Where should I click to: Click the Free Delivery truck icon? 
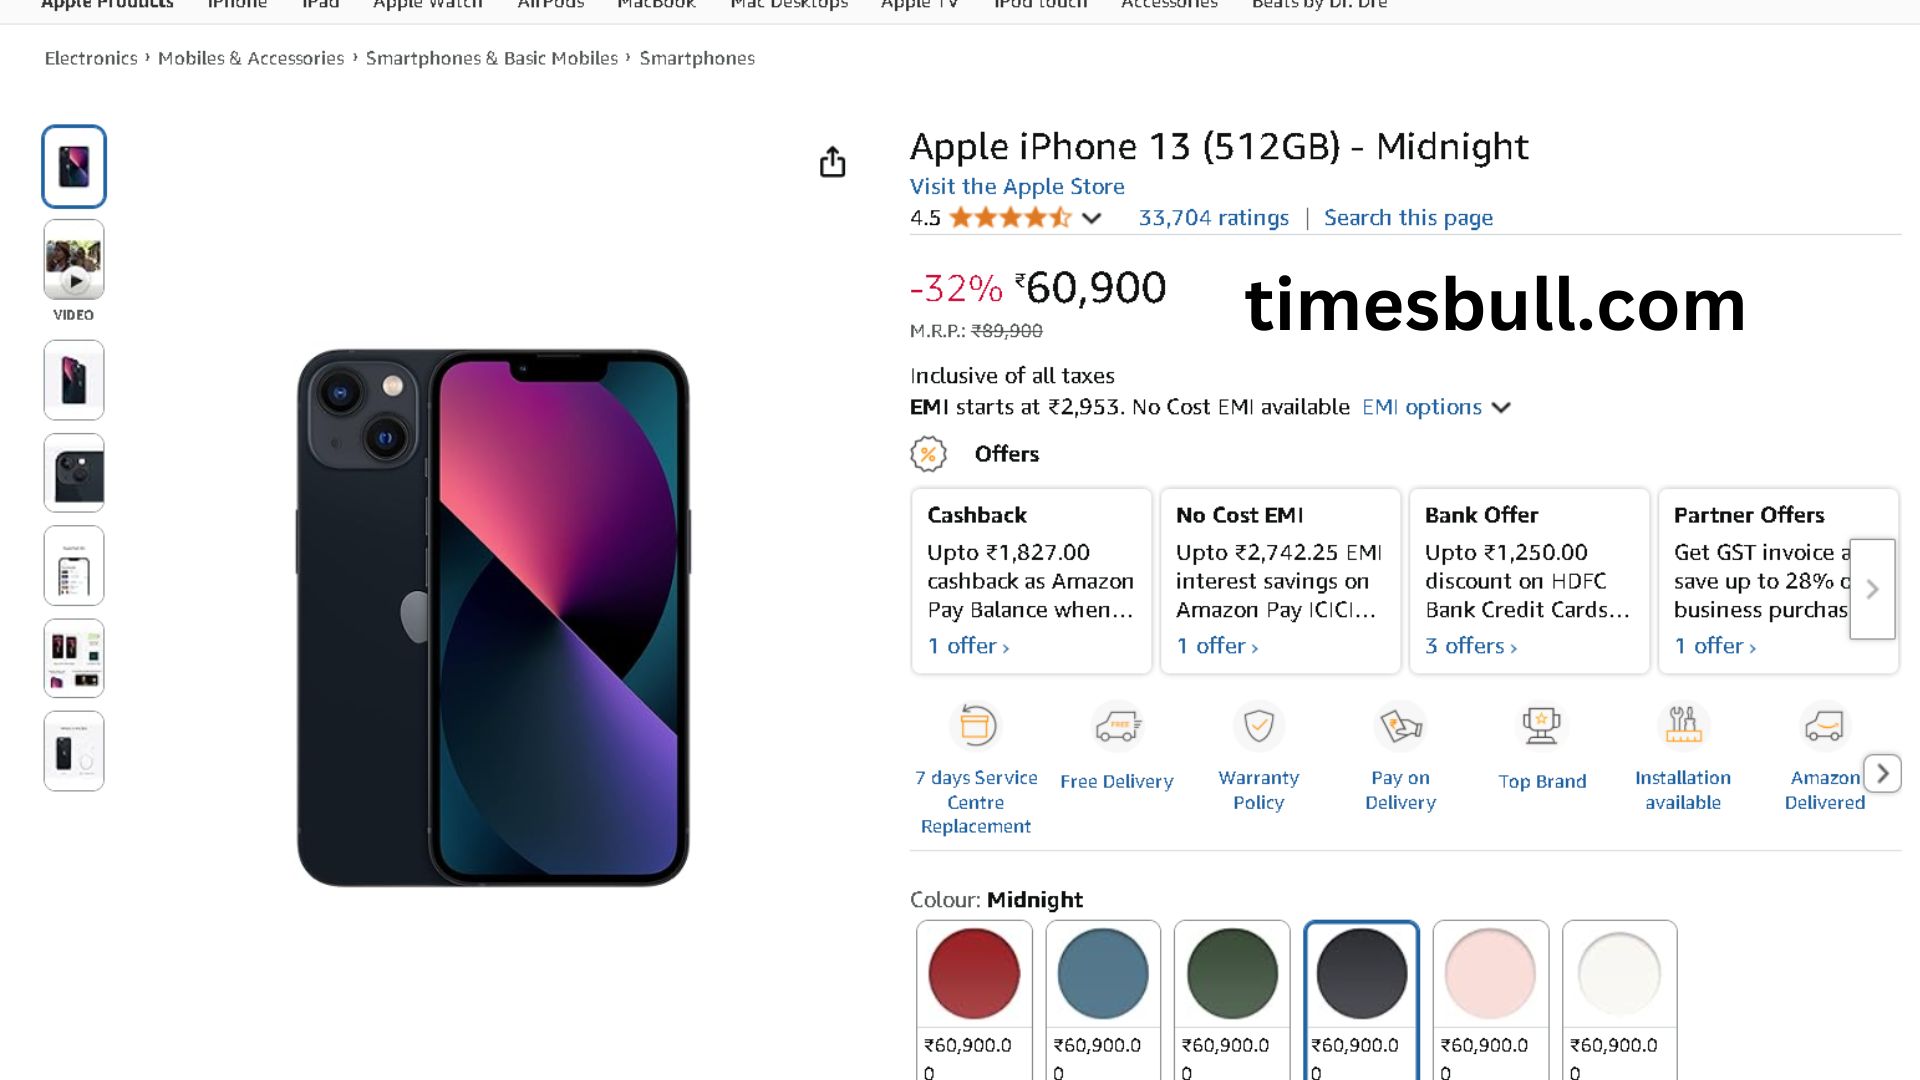1117,727
